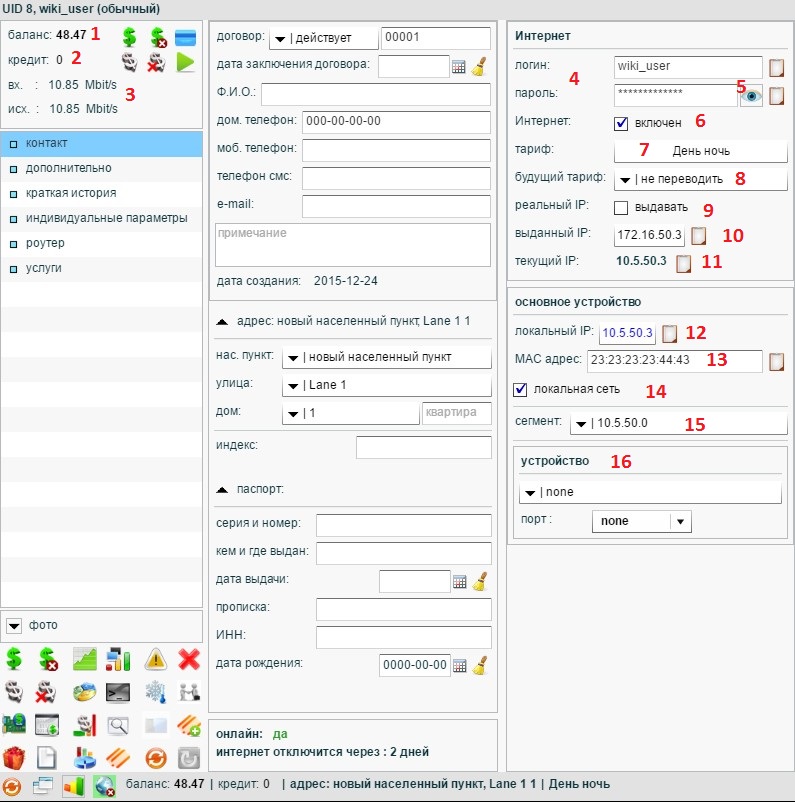Click the snowflake freeze icon

(x=155, y=691)
